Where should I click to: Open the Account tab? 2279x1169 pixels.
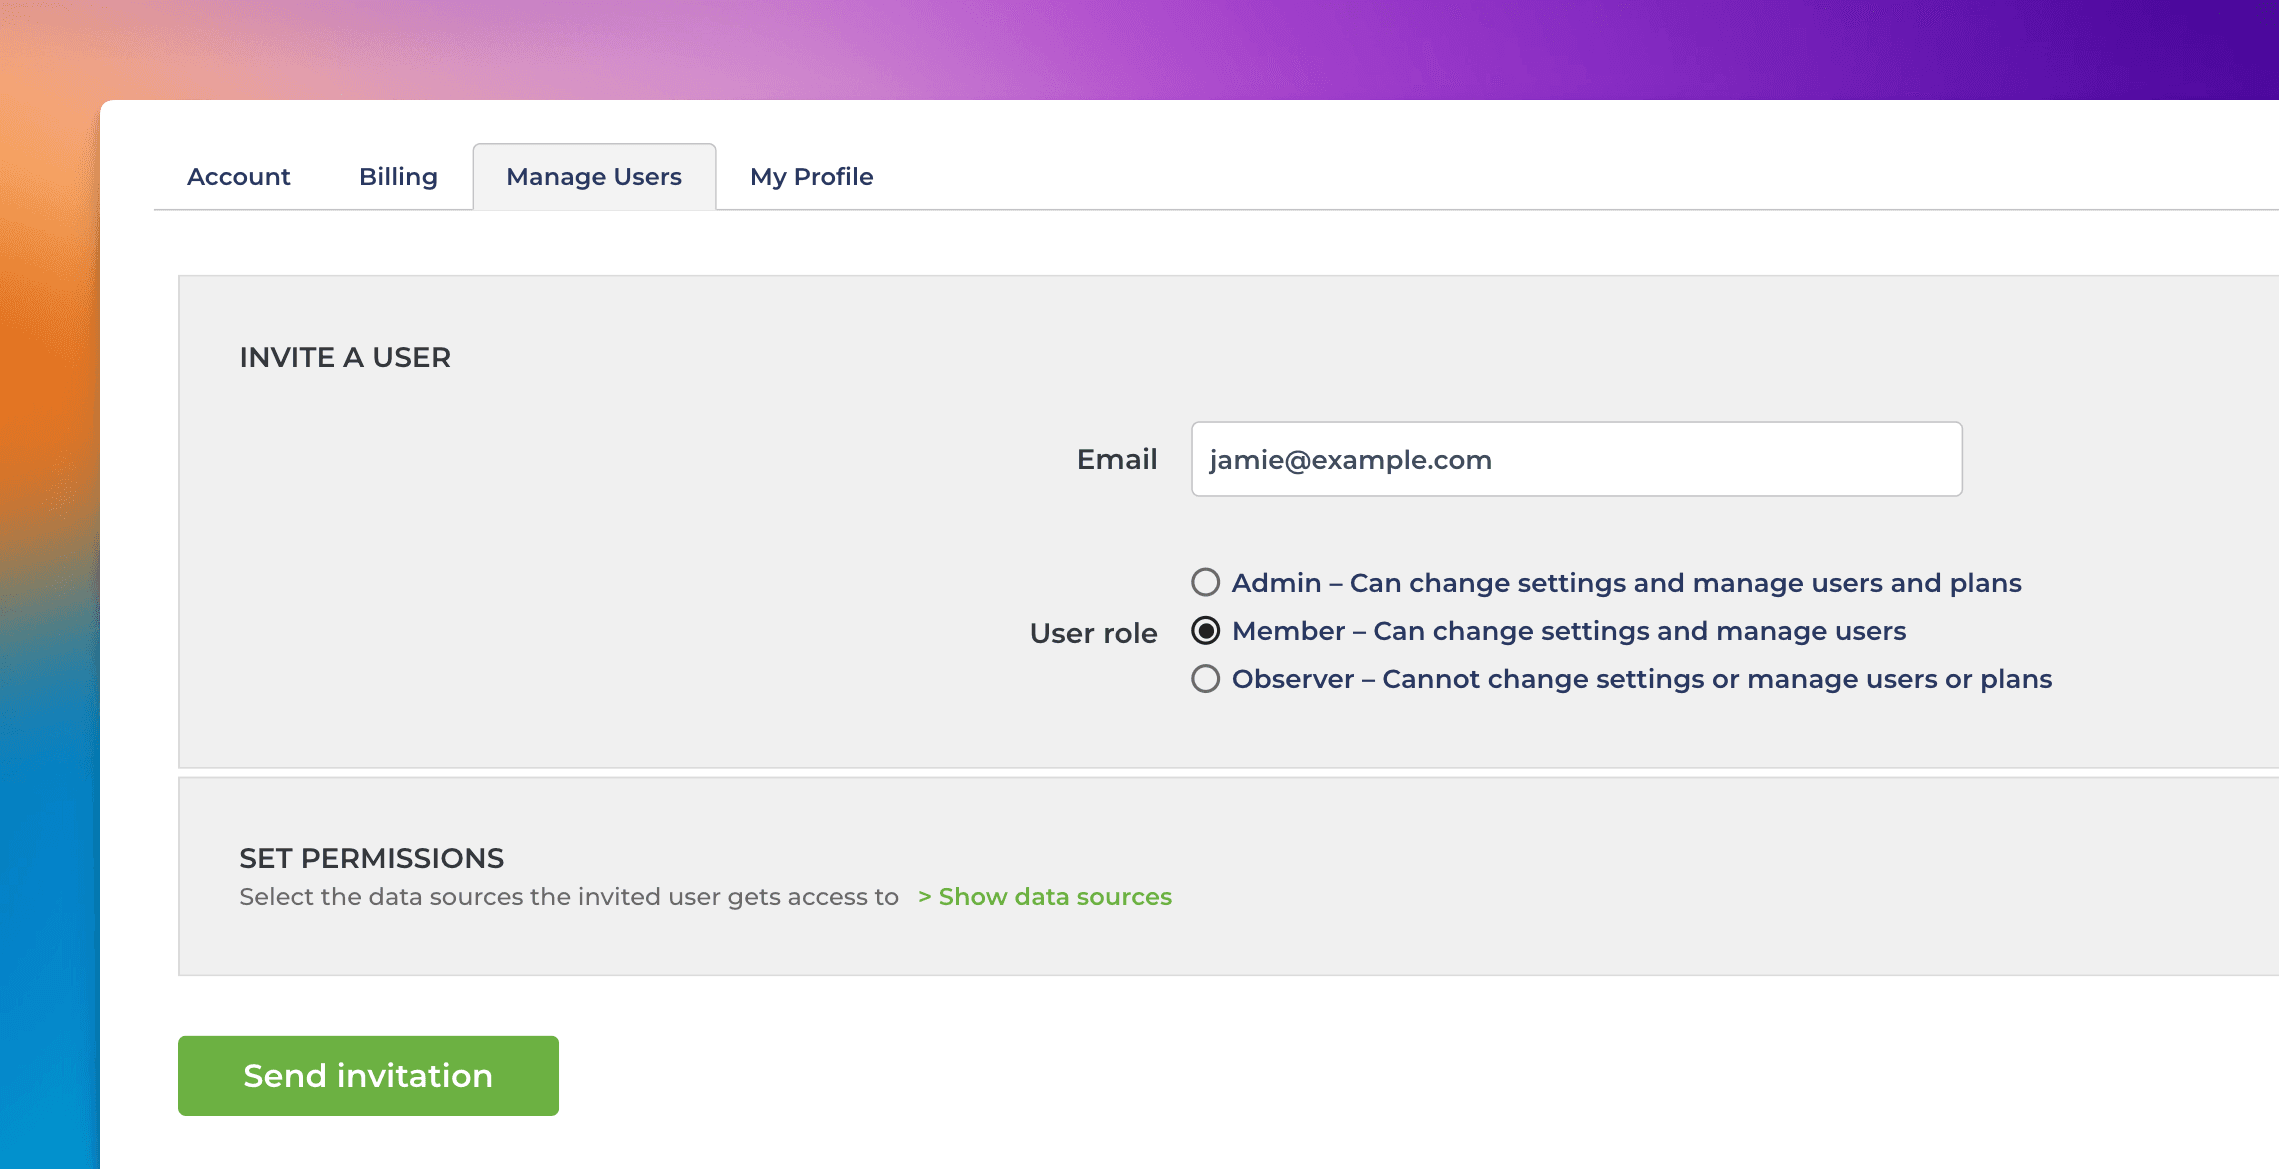coord(238,177)
